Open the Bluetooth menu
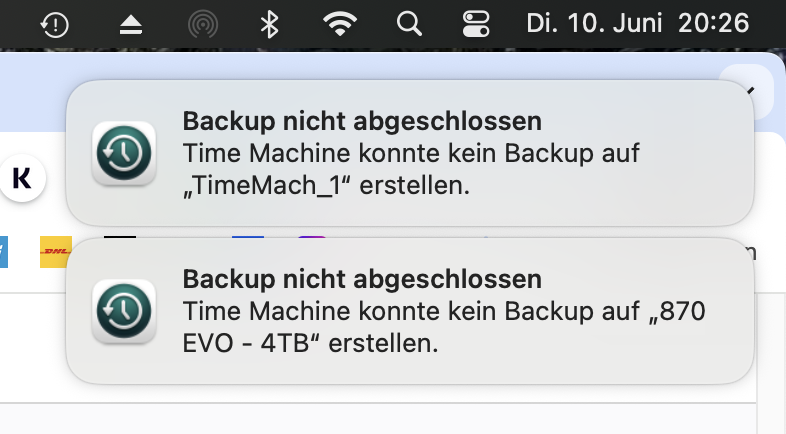Image resolution: width=786 pixels, height=434 pixels. [x=269, y=25]
